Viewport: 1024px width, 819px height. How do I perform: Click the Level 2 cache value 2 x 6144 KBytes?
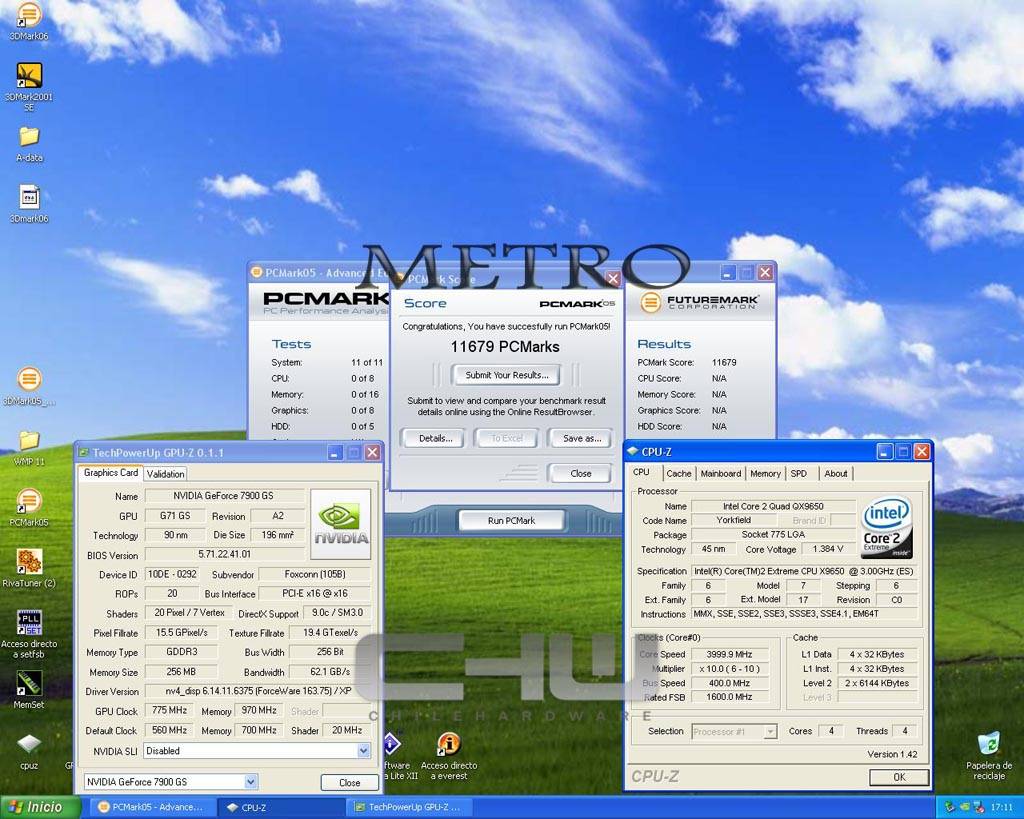click(877, 683)
